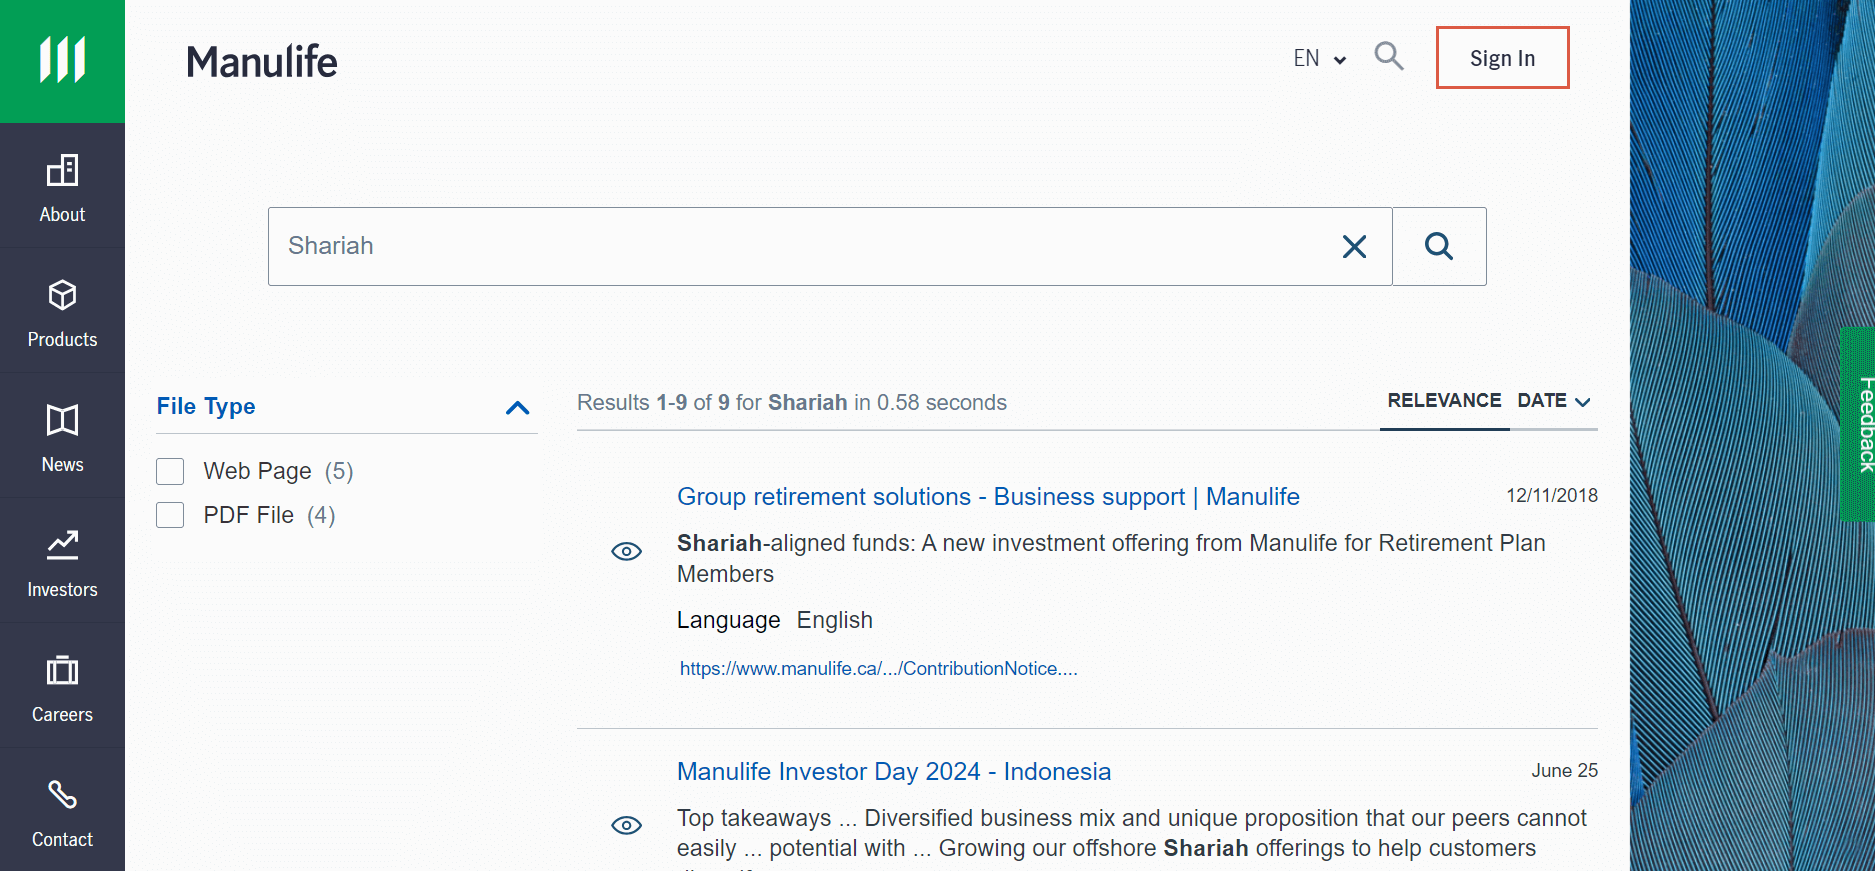The image size is (1875, 871).
Task: Click the File Type heading
Action: point(206,406)
